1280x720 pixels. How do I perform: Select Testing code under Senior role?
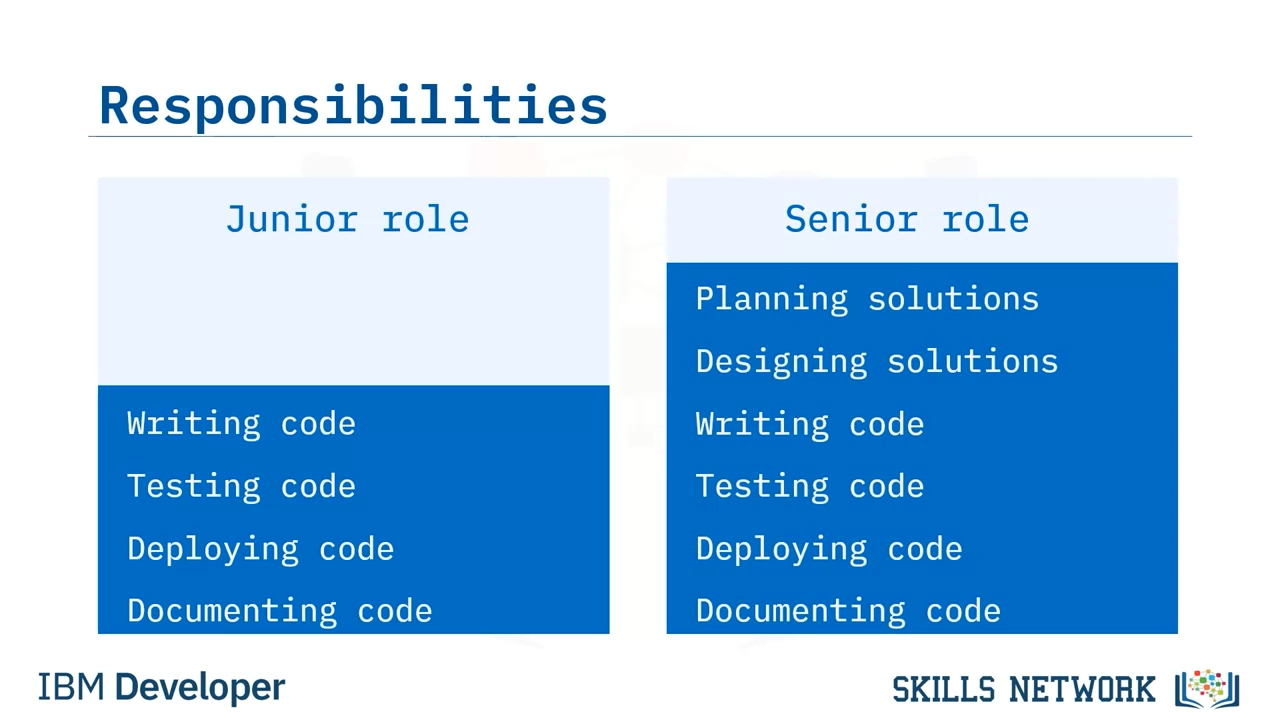pyautogui.click(x=809, y=486)
